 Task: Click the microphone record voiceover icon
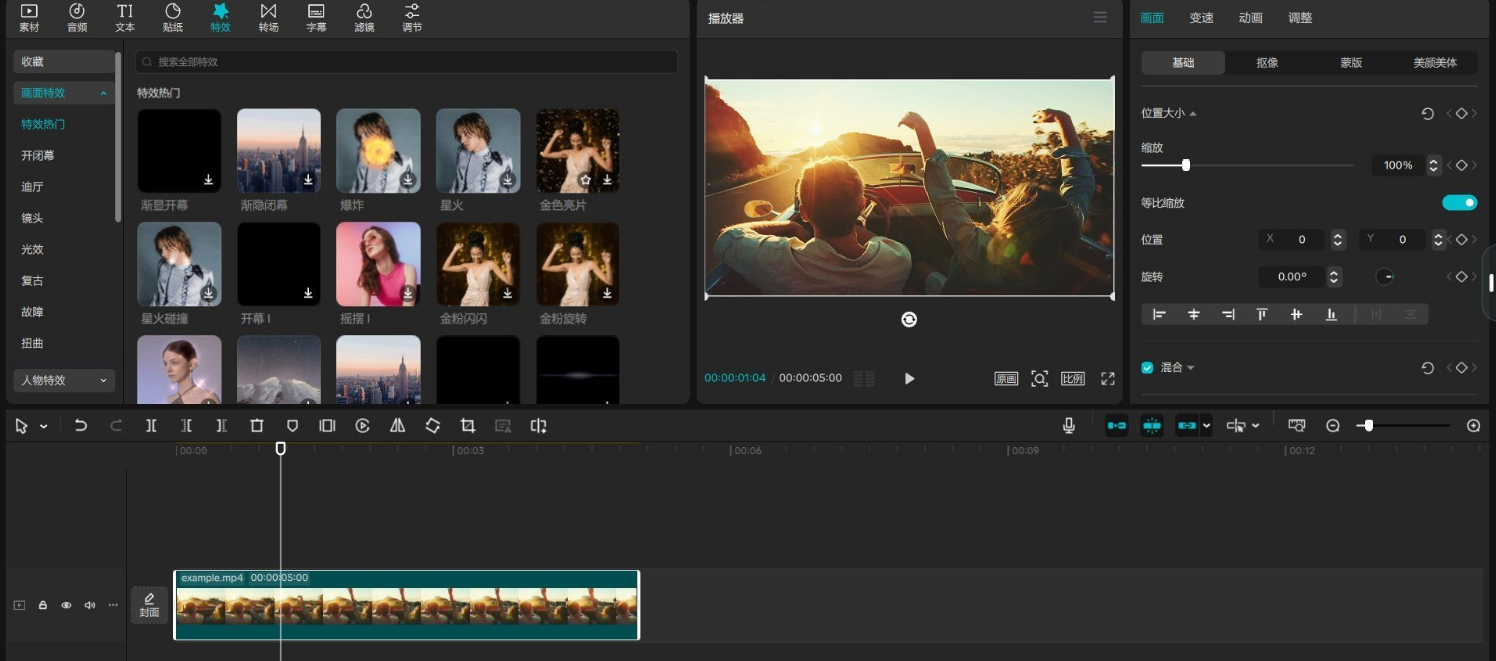coord(1068,426)
